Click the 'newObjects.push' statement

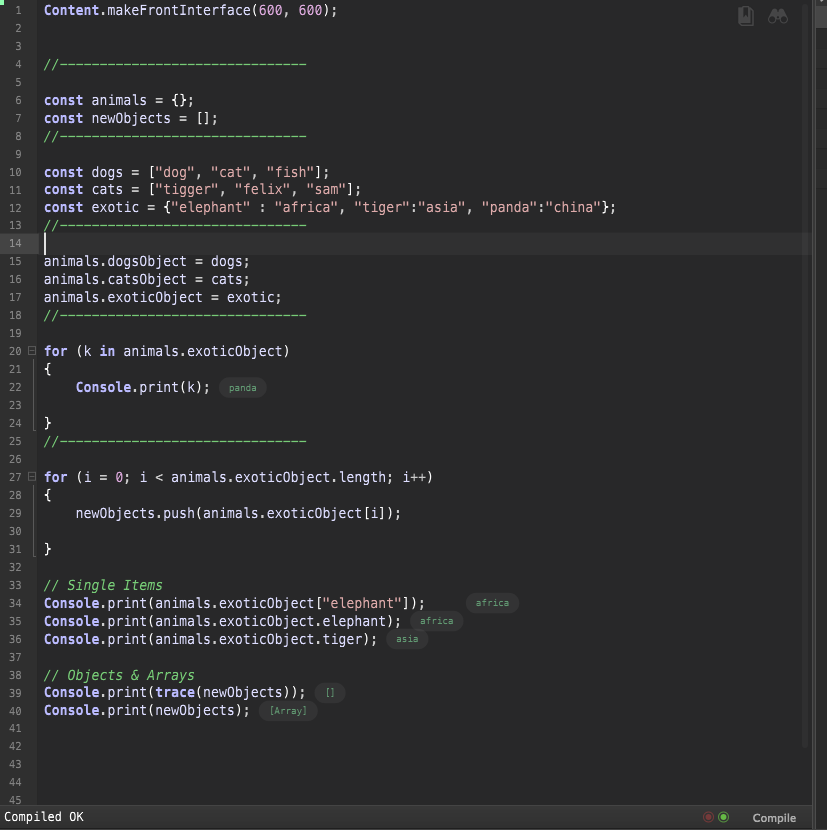pos(238,513)
